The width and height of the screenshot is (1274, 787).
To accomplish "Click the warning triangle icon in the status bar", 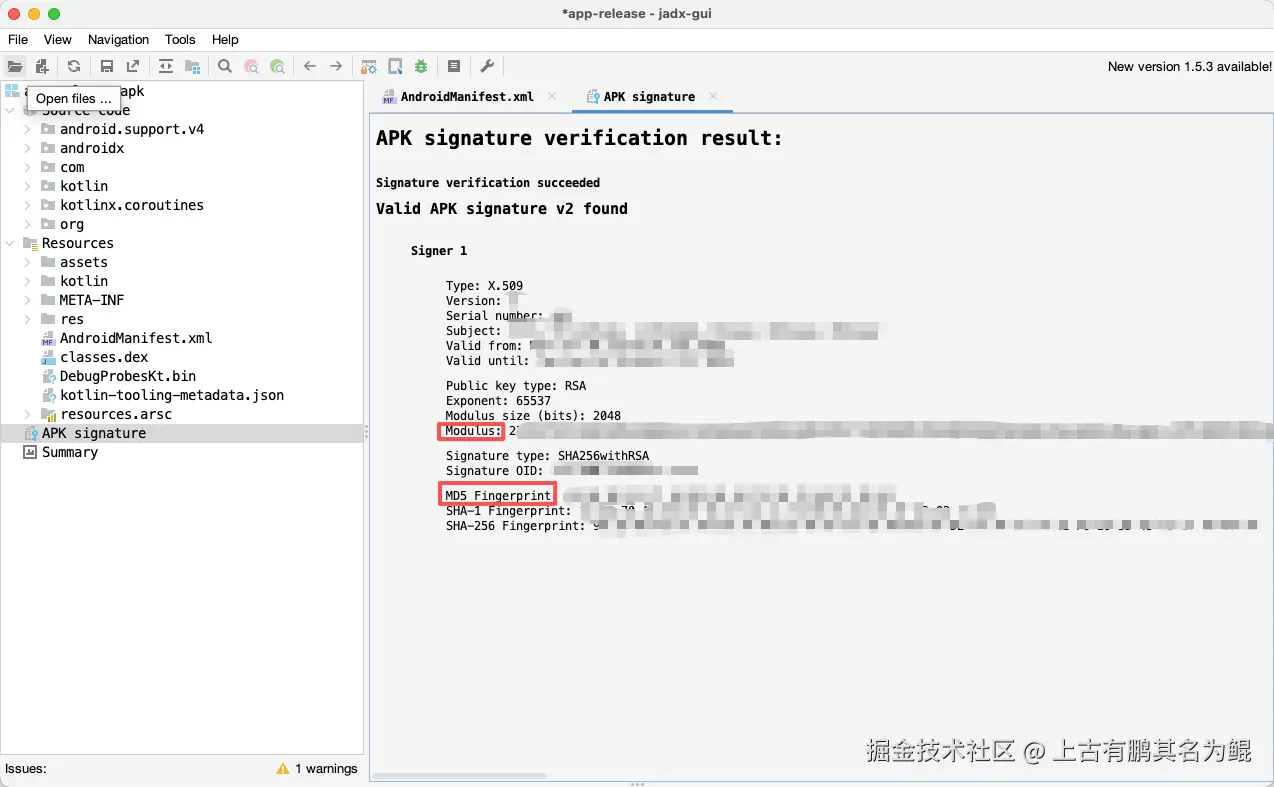I will pos(283,769).
